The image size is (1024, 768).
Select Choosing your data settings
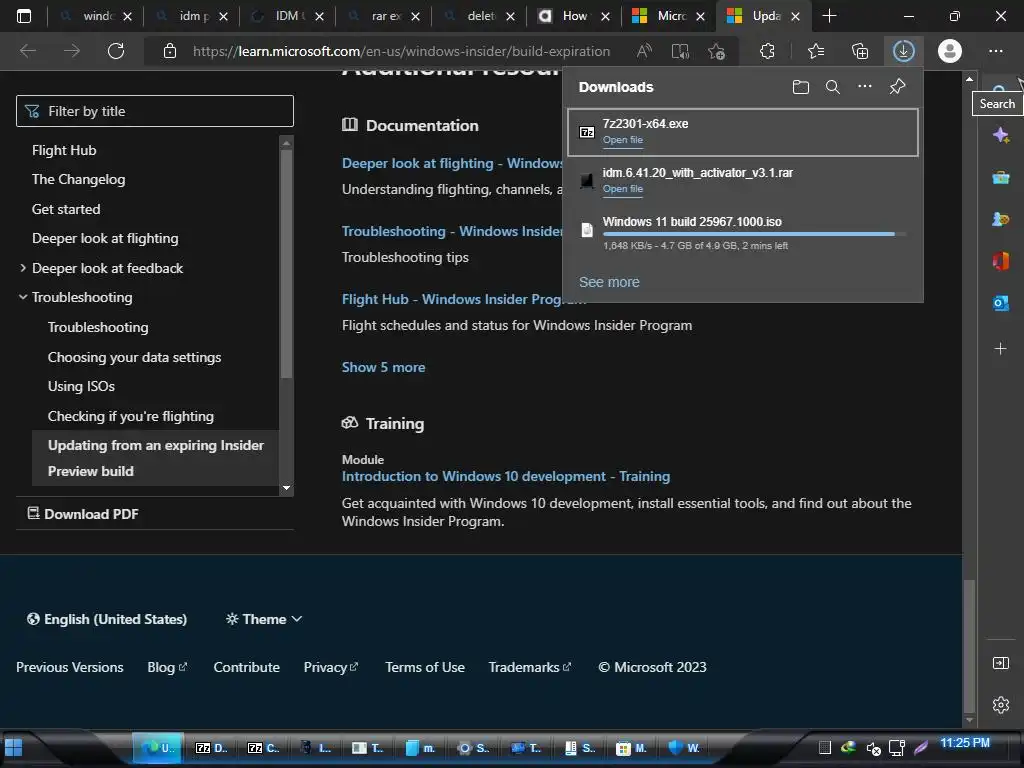(134, 357)
